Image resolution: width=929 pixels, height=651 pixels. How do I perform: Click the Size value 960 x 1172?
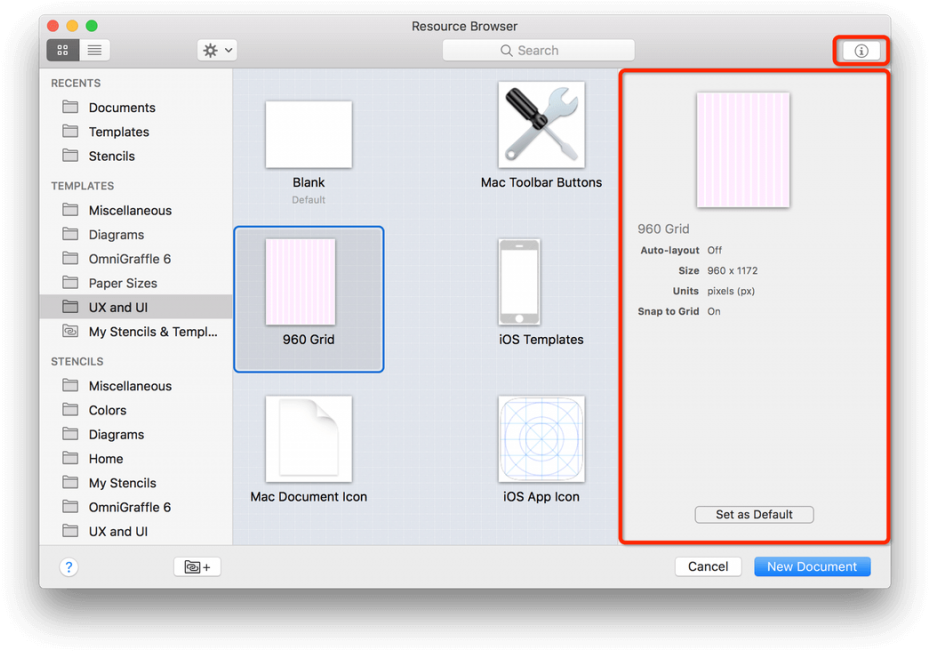(732, 271)
